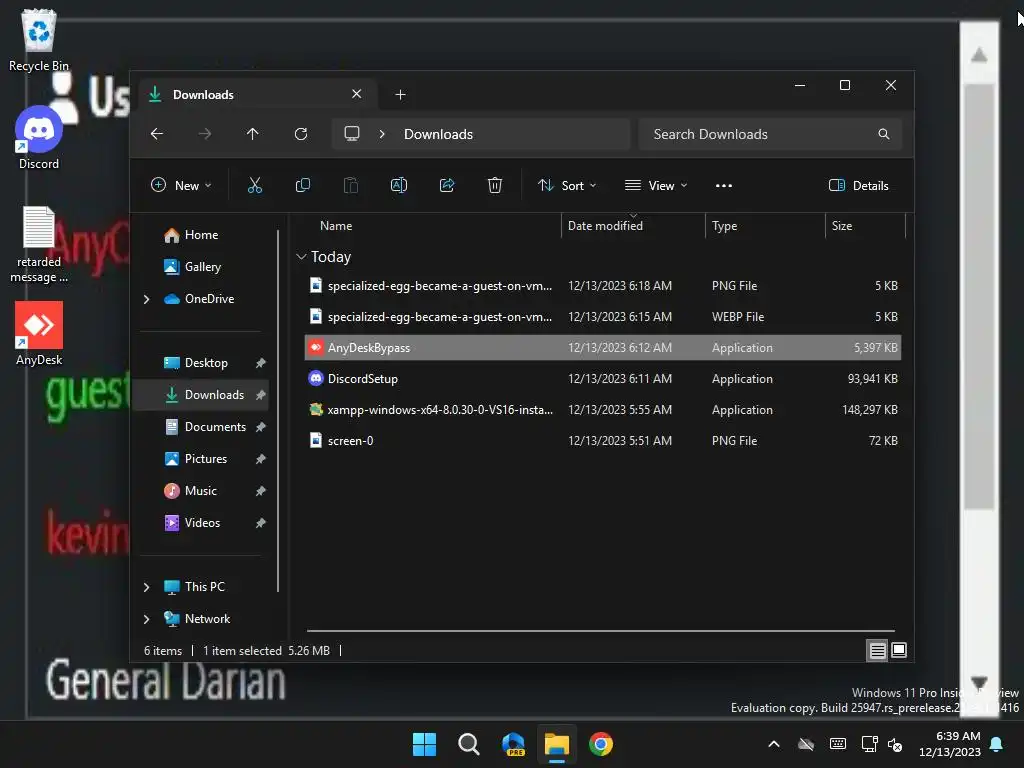Screen dimensions: 1024x768
Task: Click the Cut scissors icon
Action: 255,185
